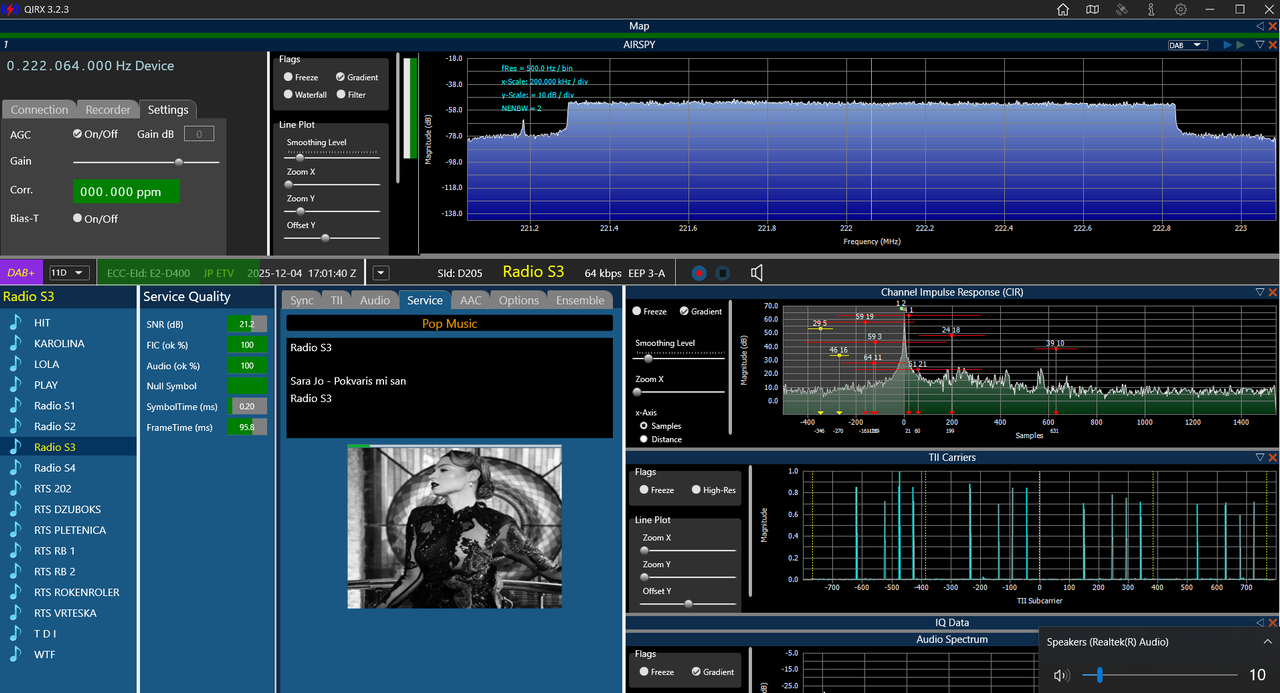The width and height of the screenshot is (1280, 693).
Task: Open the info icon in title bar
Action: [1151, 9]
